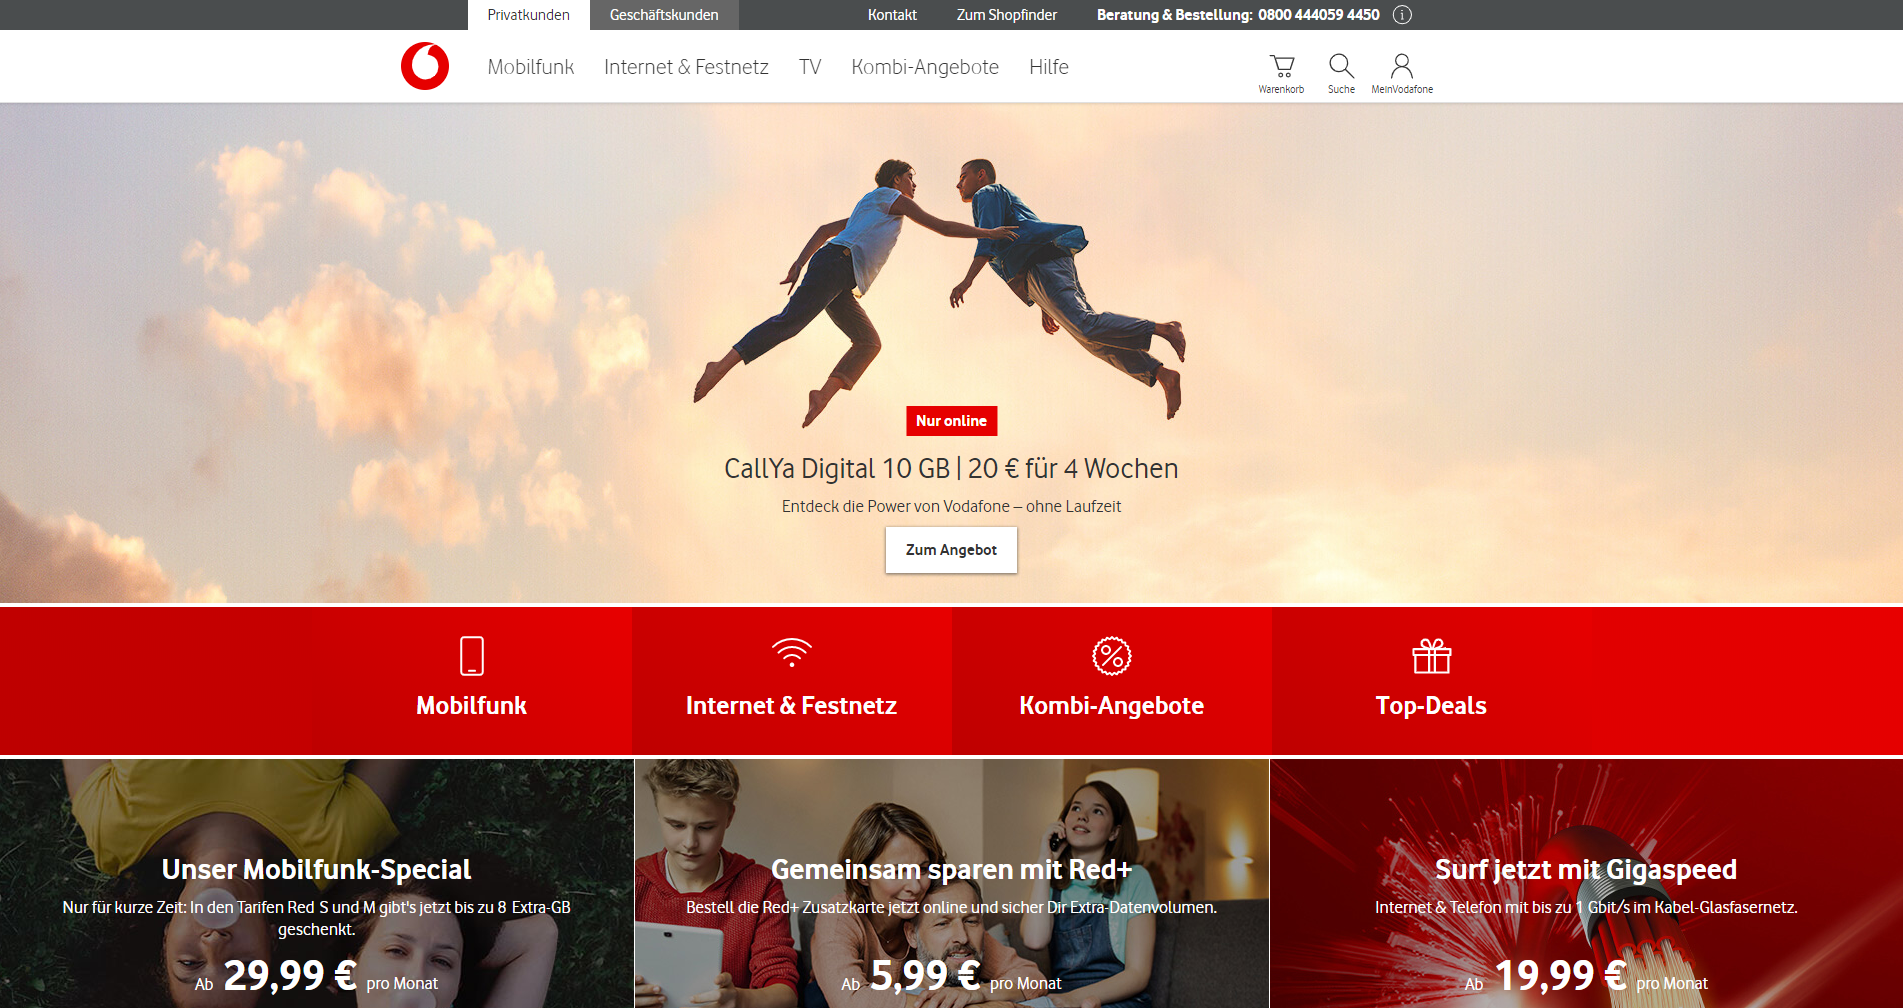Screen dimensions: 1903x1008
Task: Open the Zum Shopfinder link
Action: [x=1006, y=15]
